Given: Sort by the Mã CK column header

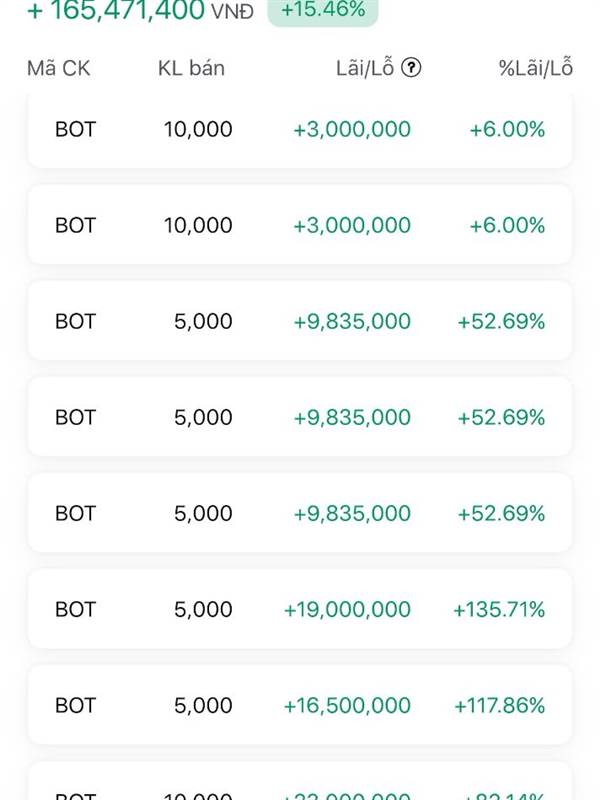Looking at the screenshot, I should [x=59, y=68].
